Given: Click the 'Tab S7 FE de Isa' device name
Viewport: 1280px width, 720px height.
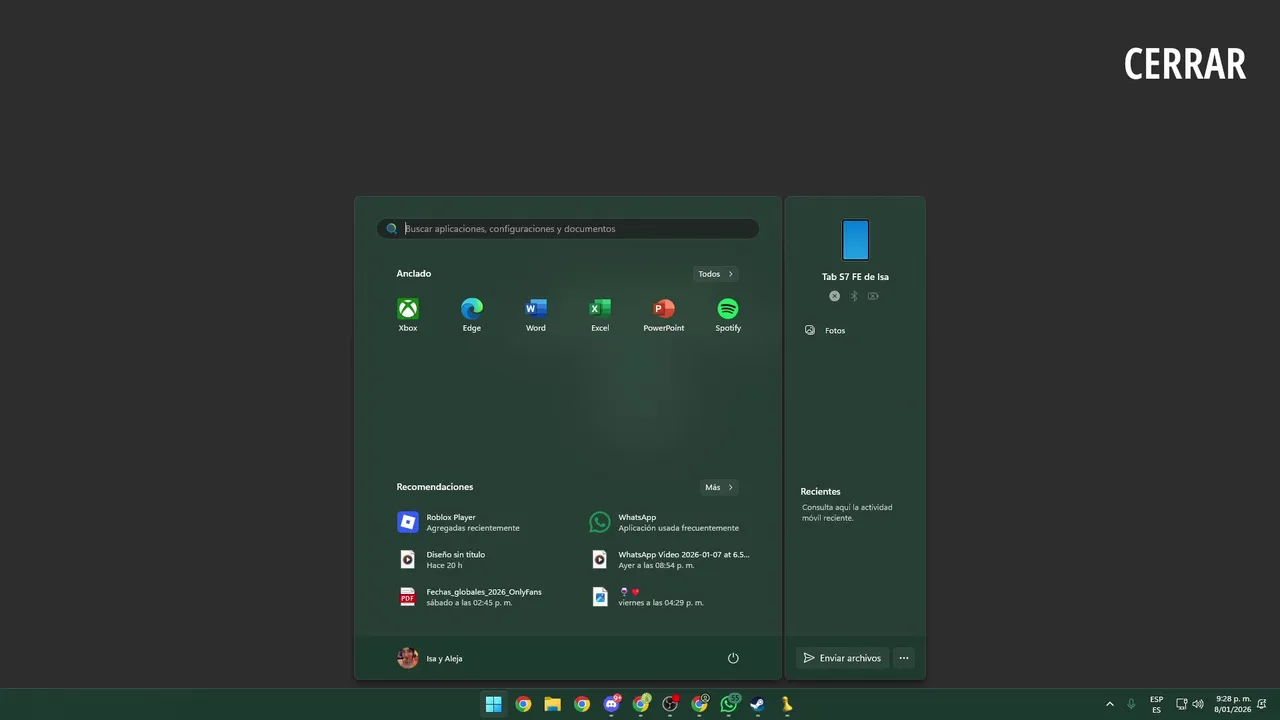Looking at the screenshot, I should (x=855, y=277).
